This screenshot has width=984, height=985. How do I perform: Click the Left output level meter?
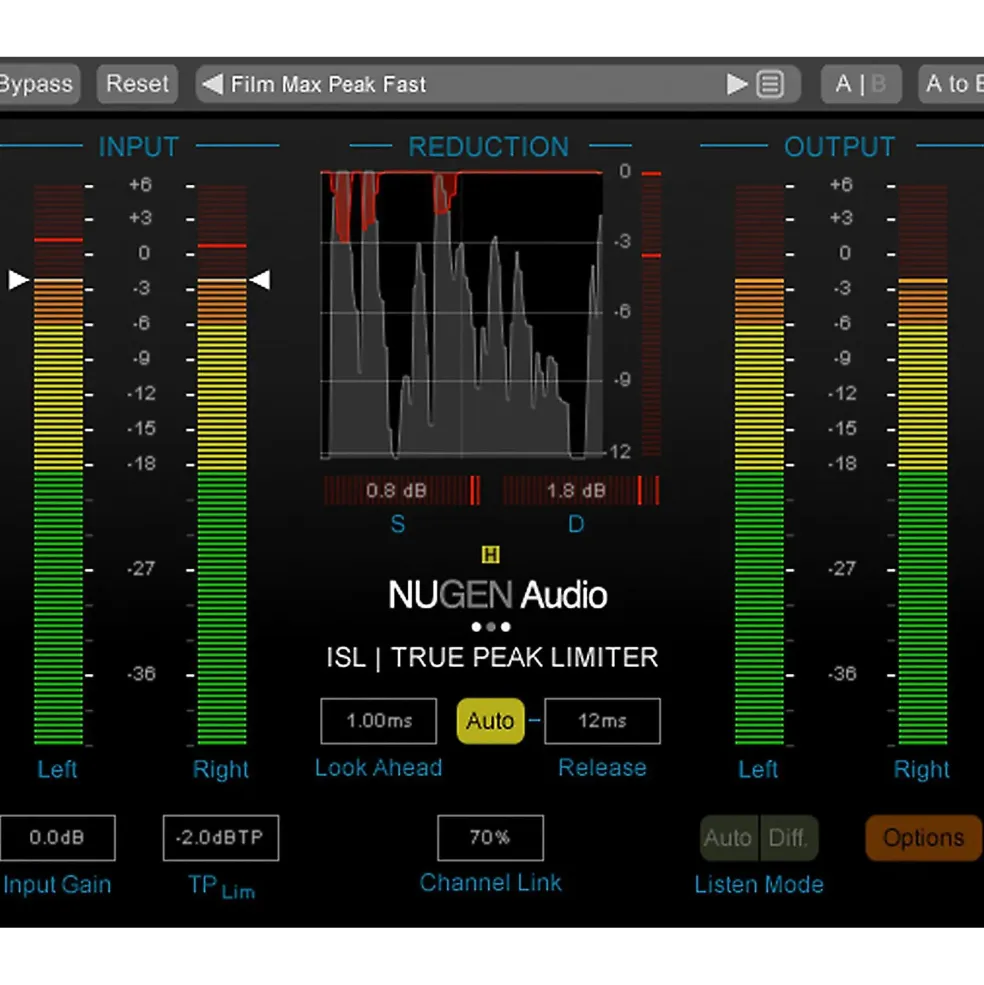pos(760,464)
